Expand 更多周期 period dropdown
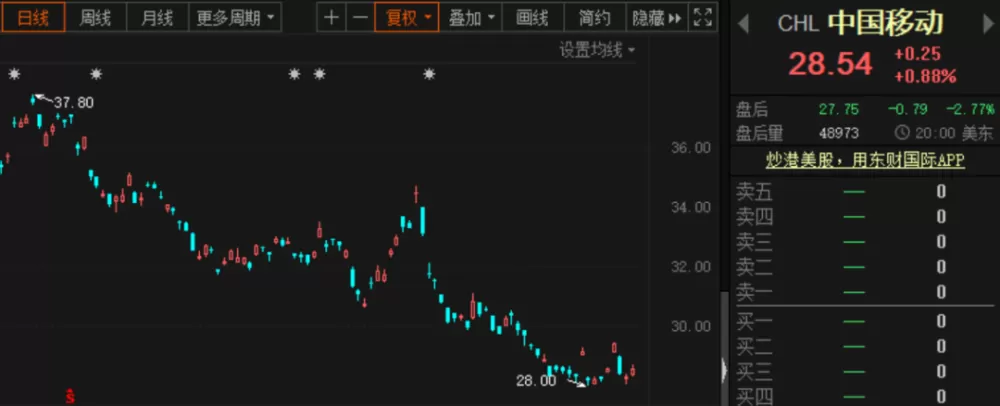This screenshot has width=1000, height=406. click(x=235, y=17)
